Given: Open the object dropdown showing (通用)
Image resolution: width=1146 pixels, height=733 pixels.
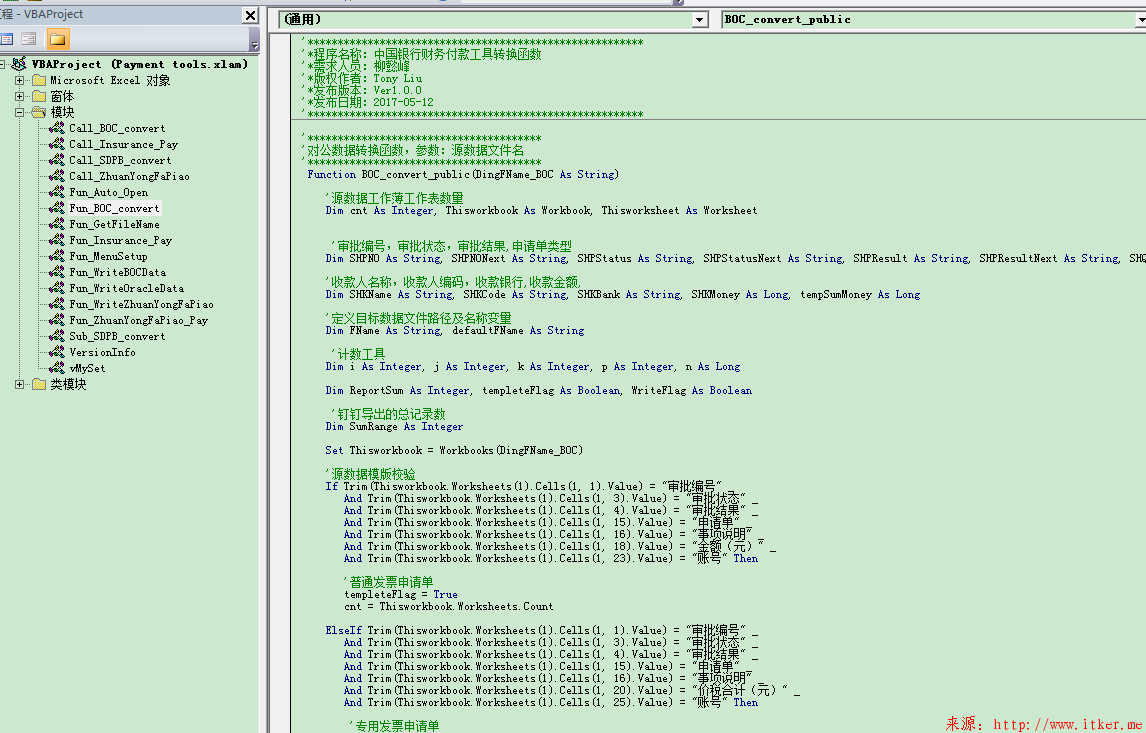Looking at the screenshot, I should pyautogui.click(x=699, y=20).
